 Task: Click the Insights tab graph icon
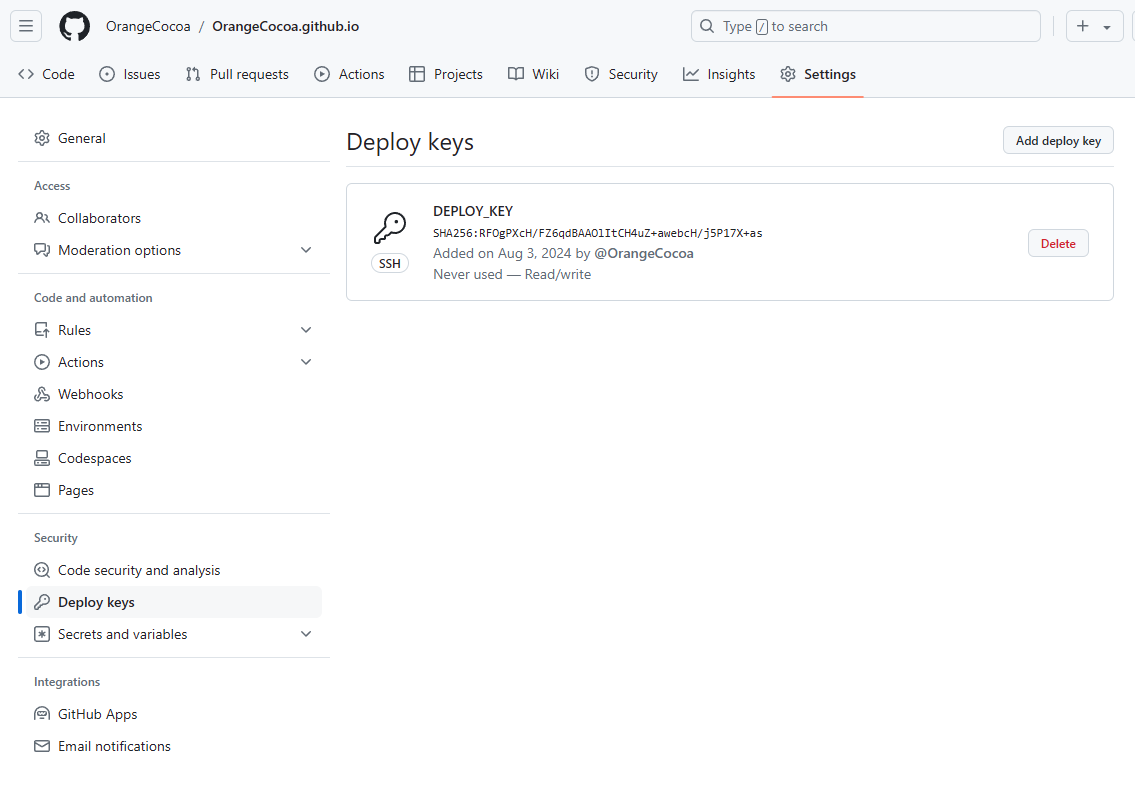(x=691, y=74)
